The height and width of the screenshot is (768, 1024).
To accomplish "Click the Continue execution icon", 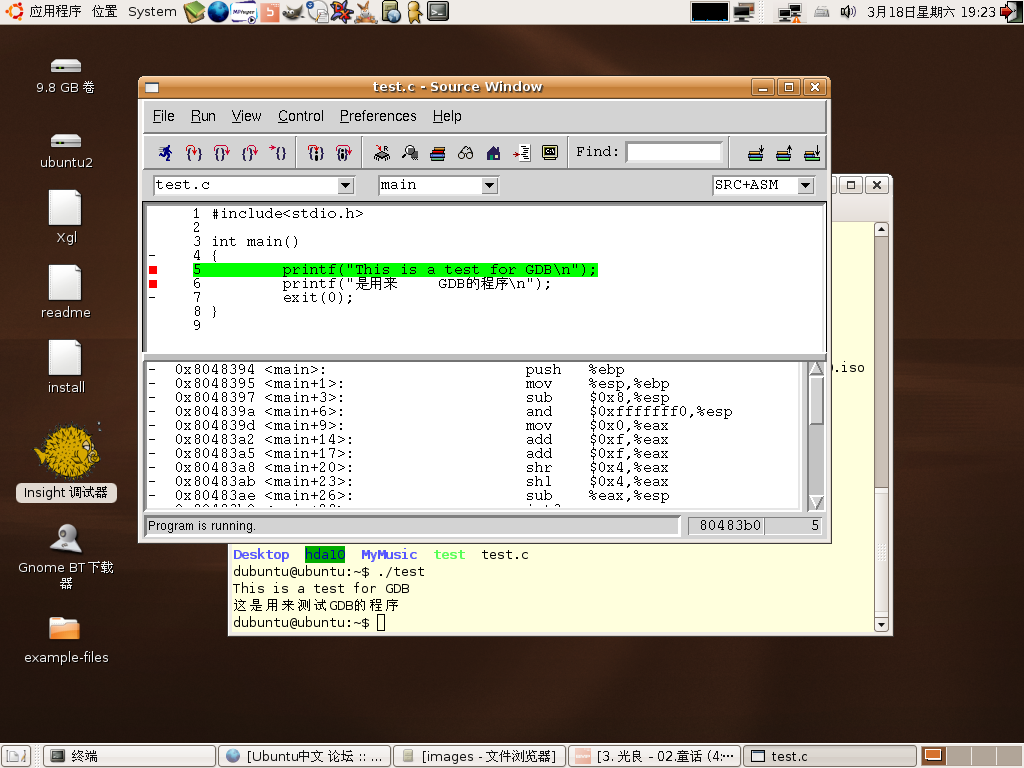I will tap(278, 153).
